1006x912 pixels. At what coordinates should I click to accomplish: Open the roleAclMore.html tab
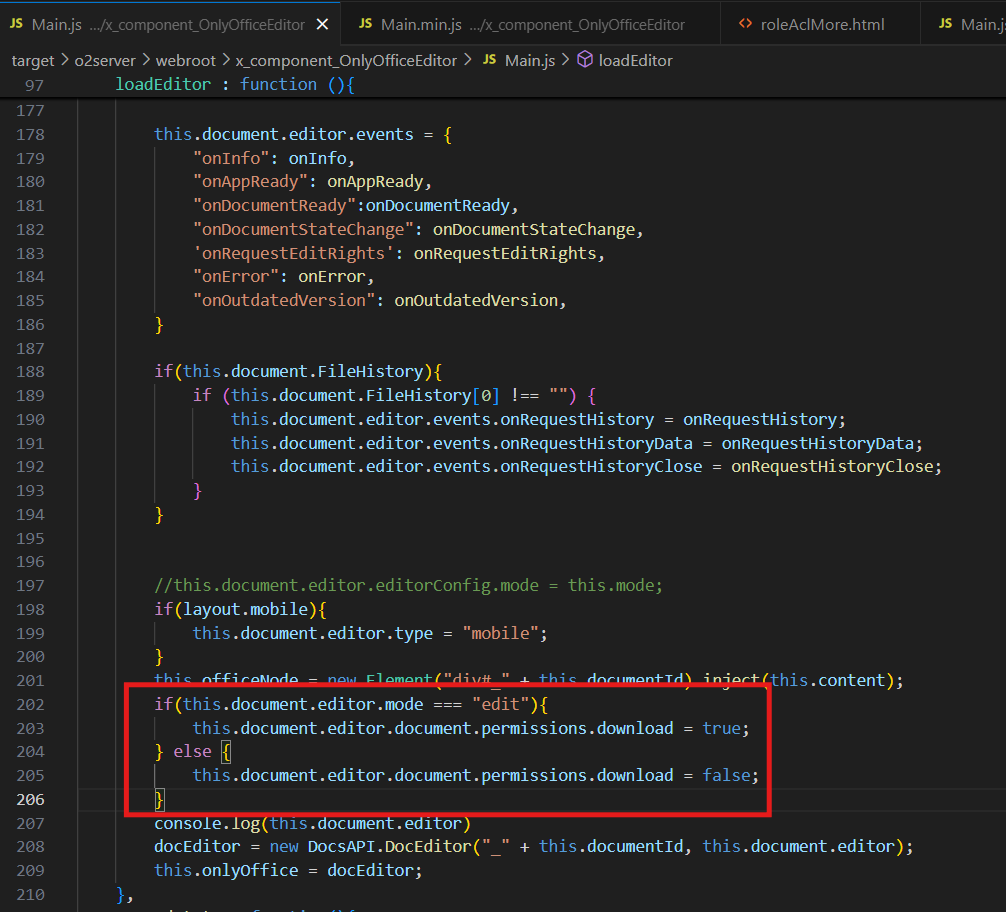coord(822,24)
